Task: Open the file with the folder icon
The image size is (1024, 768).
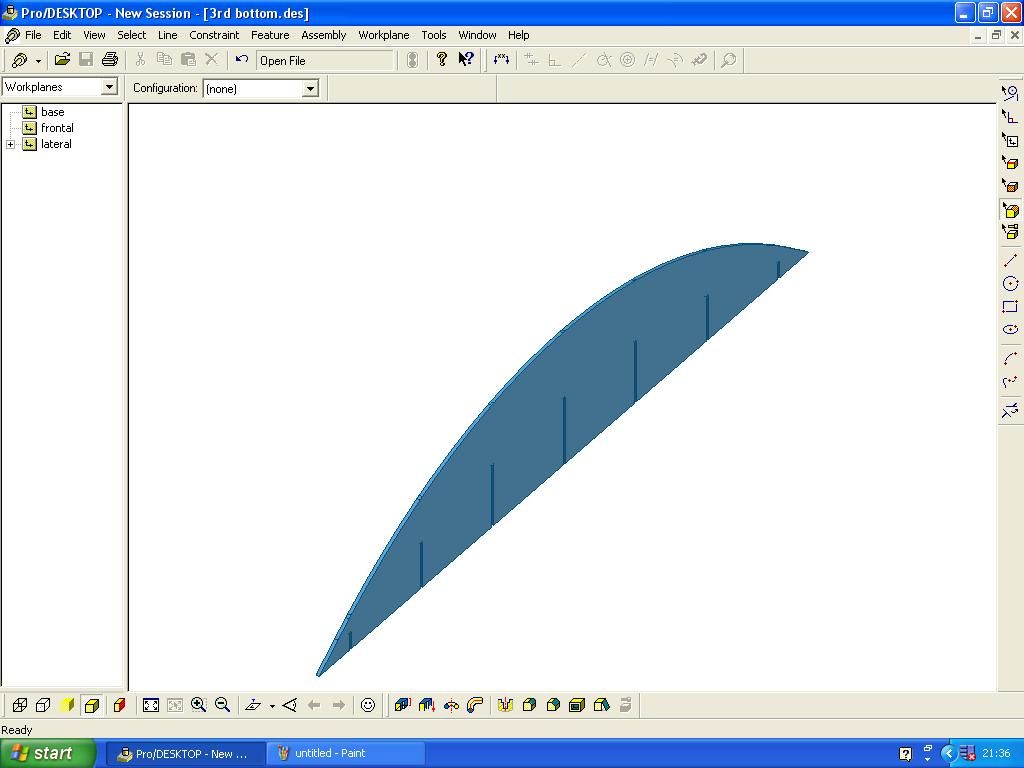Action: point(62,60)
